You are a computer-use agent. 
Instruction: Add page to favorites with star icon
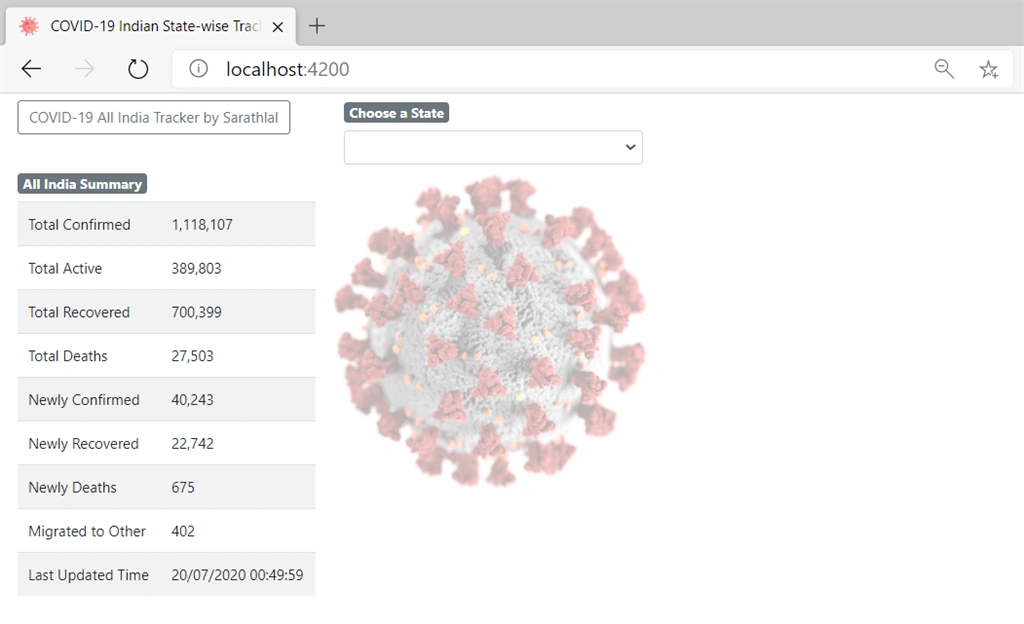(x=989, y=69)
